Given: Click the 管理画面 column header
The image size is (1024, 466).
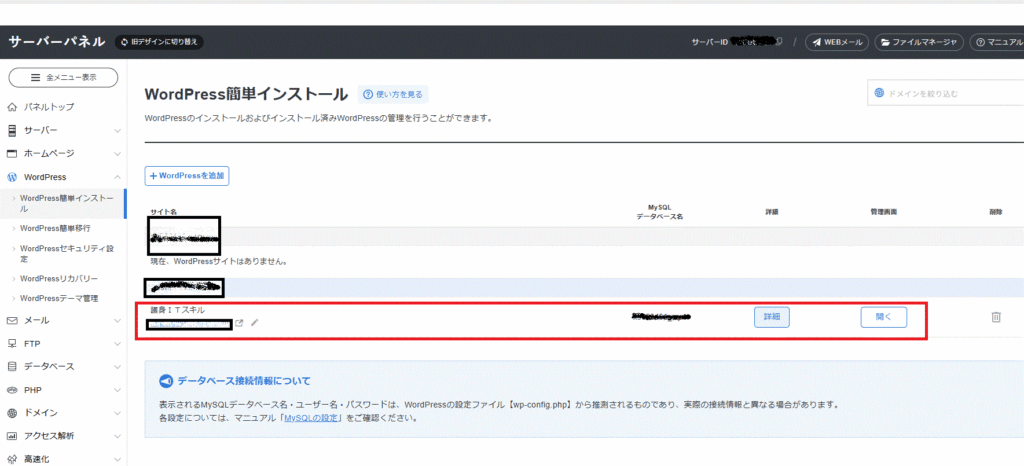Looking at the screenshot, I should [883, 212].
